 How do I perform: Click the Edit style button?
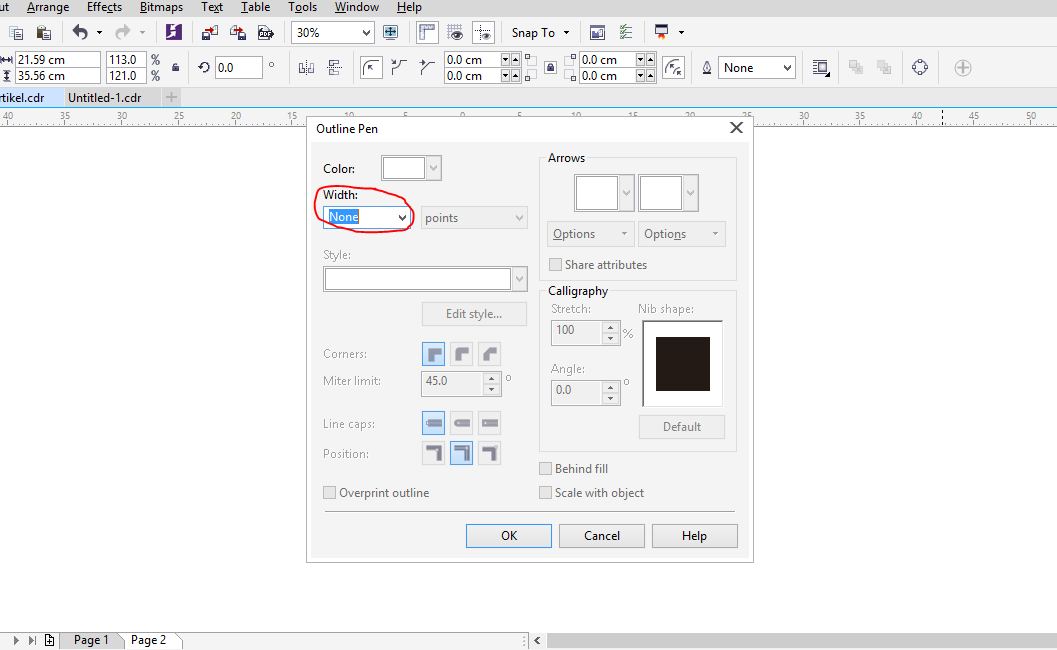473,313
